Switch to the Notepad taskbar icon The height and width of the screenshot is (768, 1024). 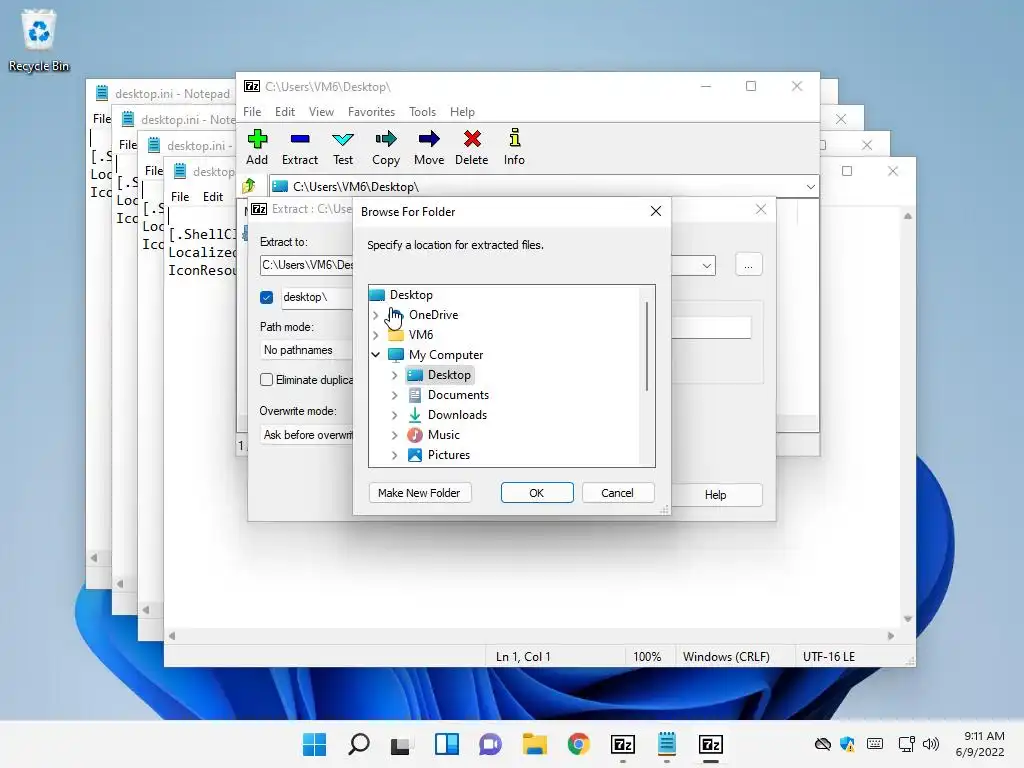pos(667,744)
